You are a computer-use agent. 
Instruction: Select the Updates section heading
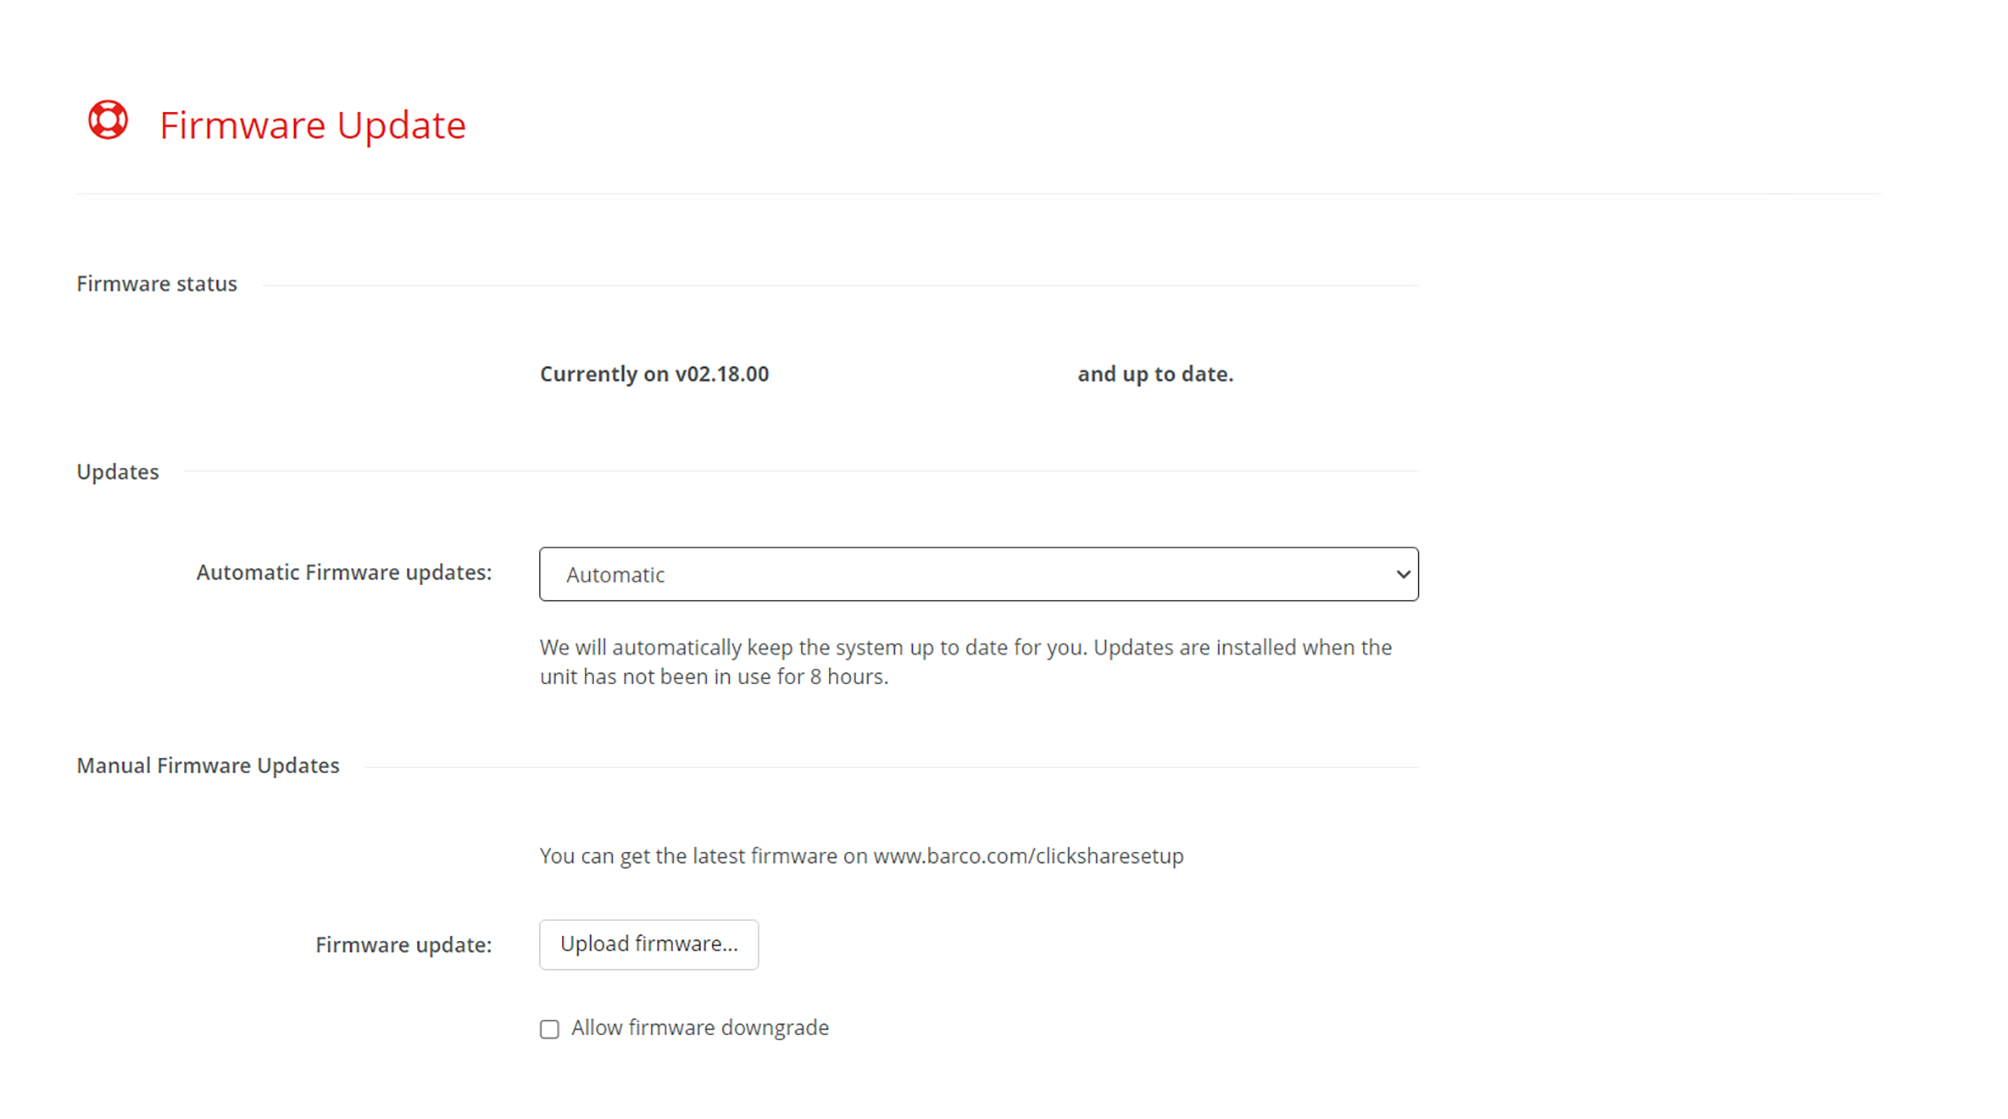(118, 472)
